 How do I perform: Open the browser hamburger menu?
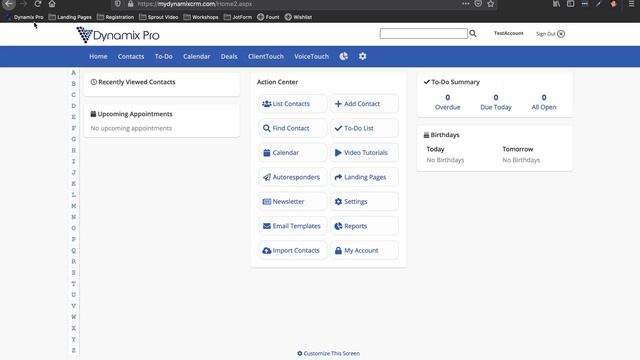pos(631,4)
